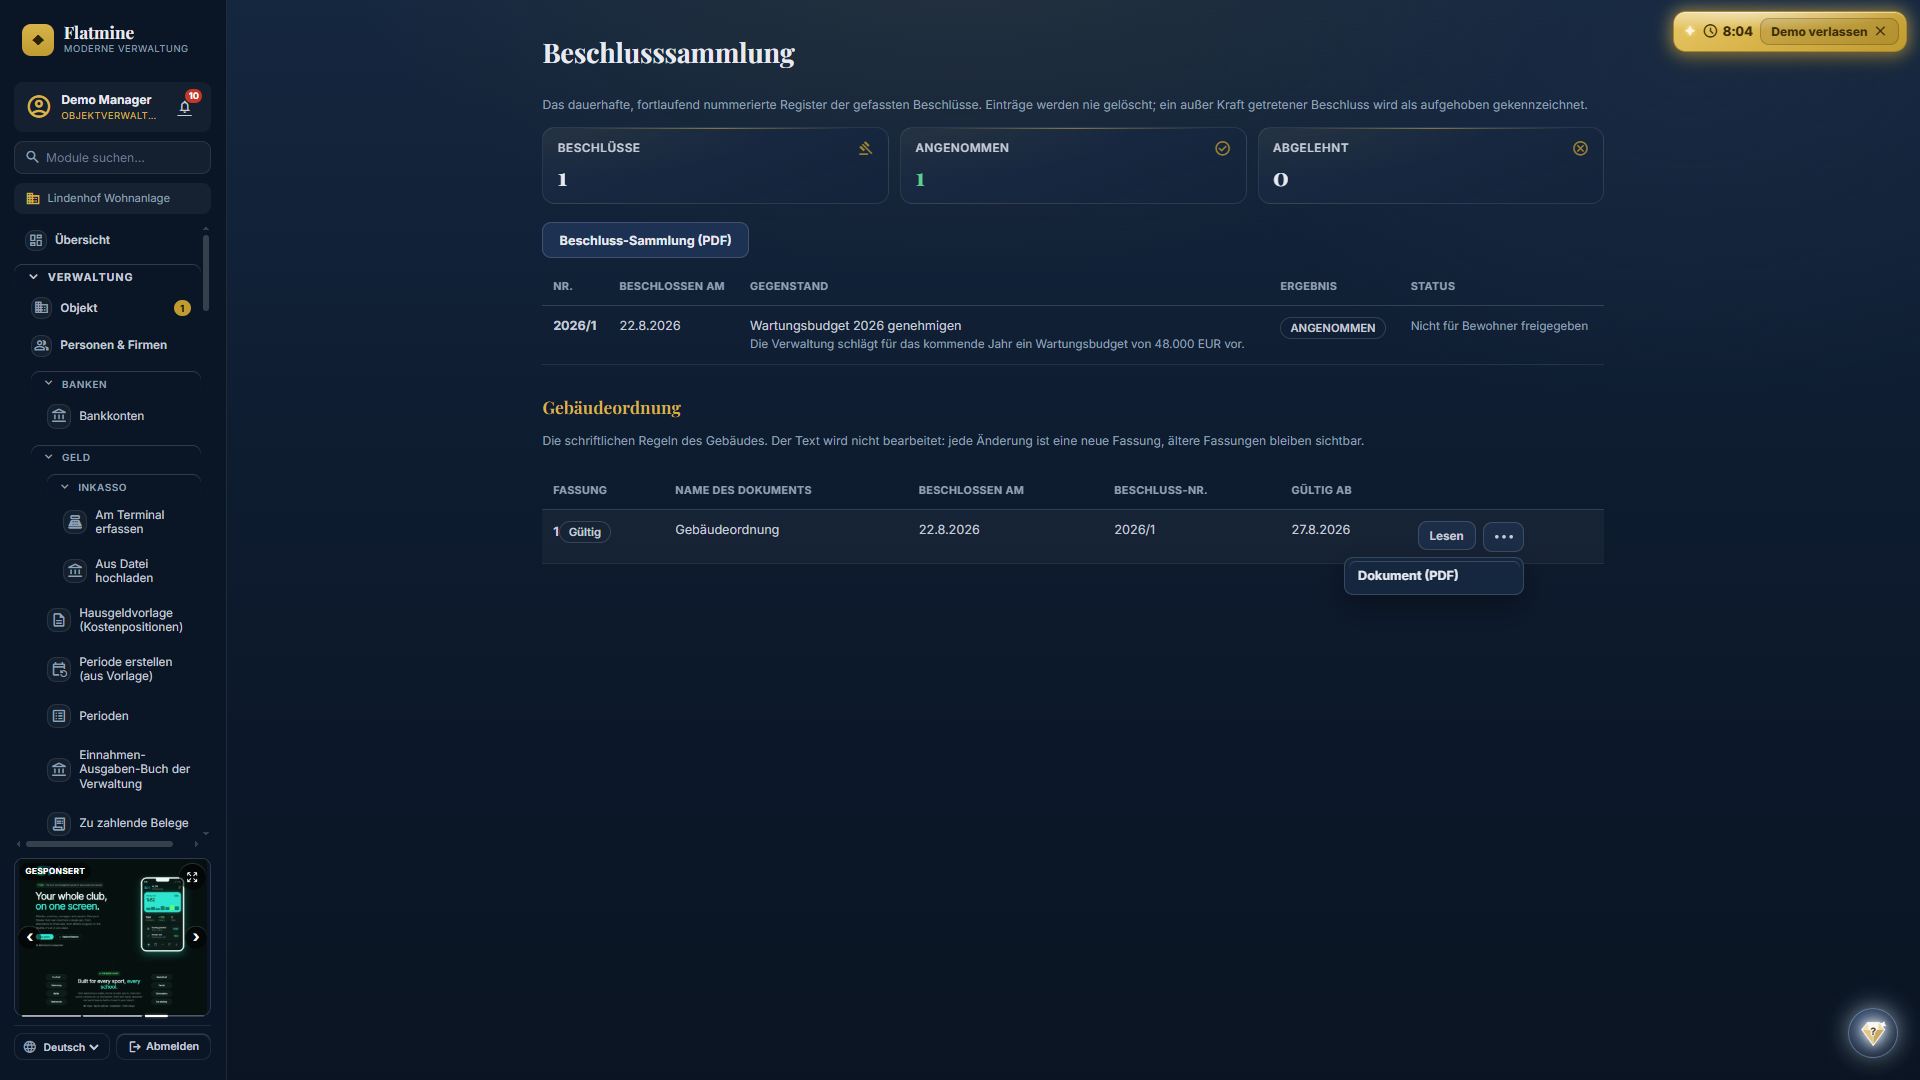The height and width of the screenshot is (1080, 1920).
Task: Open Lindenhof Wohnanlage property selector
Action: tap(112, 198)
